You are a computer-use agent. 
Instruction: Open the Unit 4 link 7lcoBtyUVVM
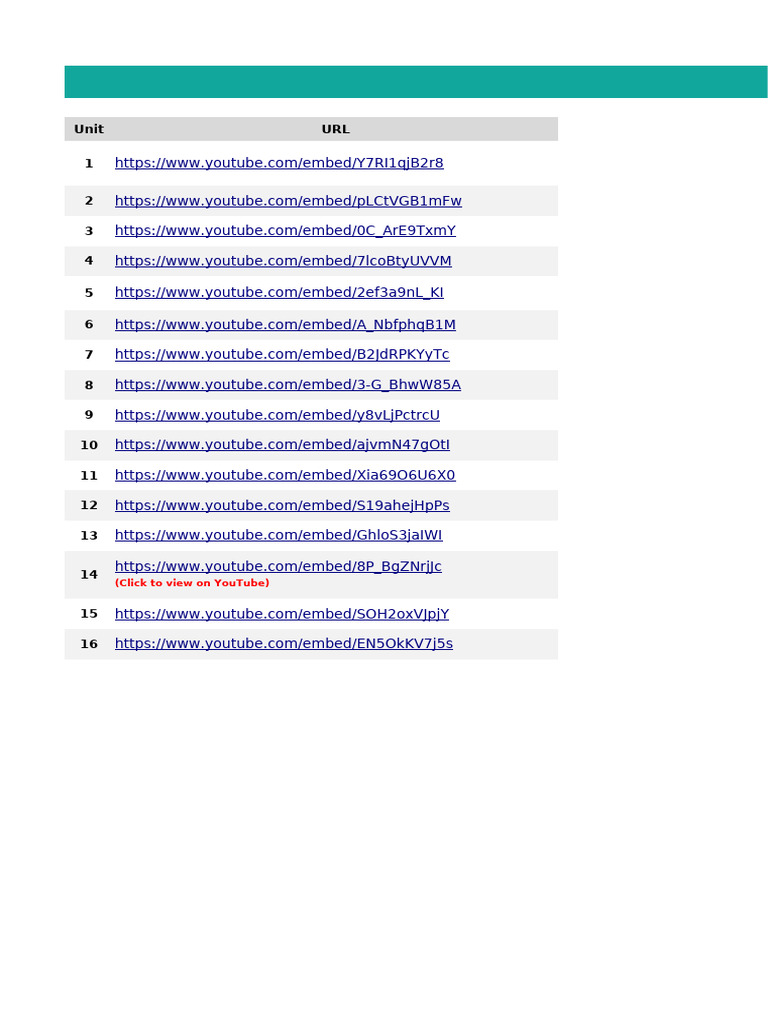(283, 261)
